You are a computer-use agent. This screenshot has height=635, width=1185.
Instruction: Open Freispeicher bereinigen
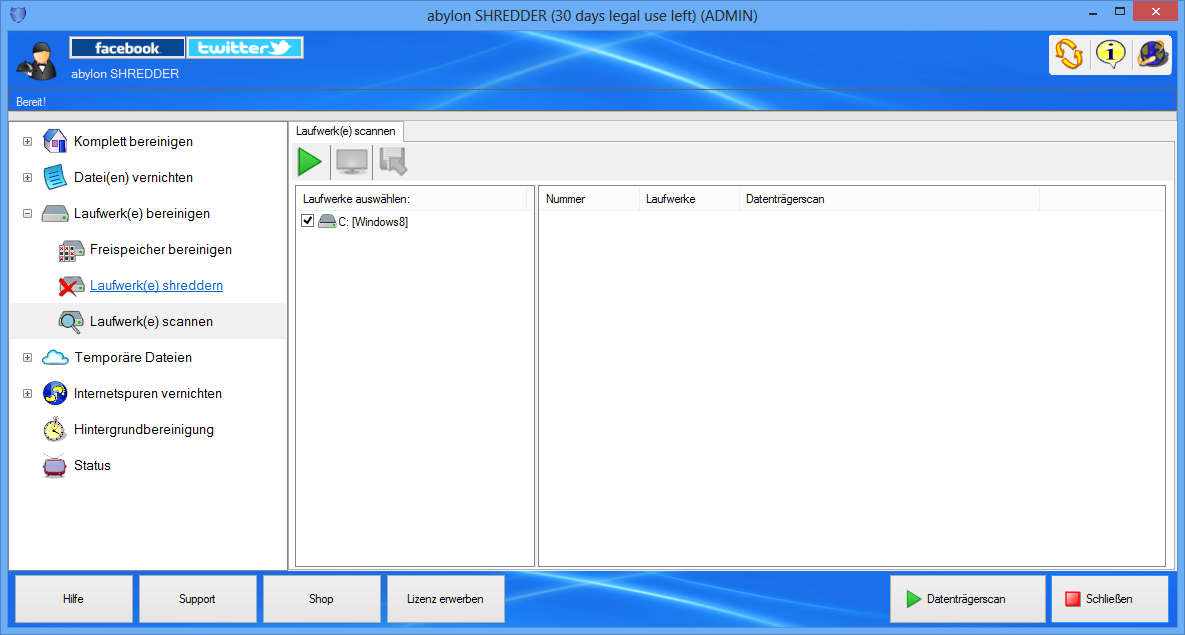(x=161, y=249)
